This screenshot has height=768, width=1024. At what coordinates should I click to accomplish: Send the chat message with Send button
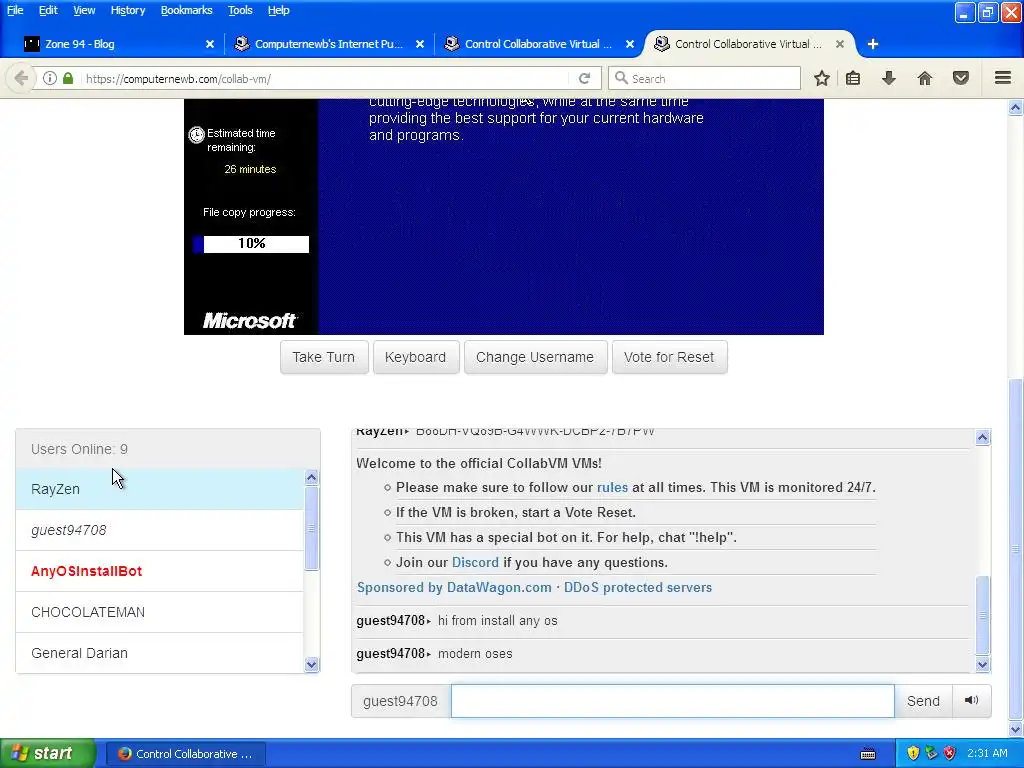click(x=923, y=701)
